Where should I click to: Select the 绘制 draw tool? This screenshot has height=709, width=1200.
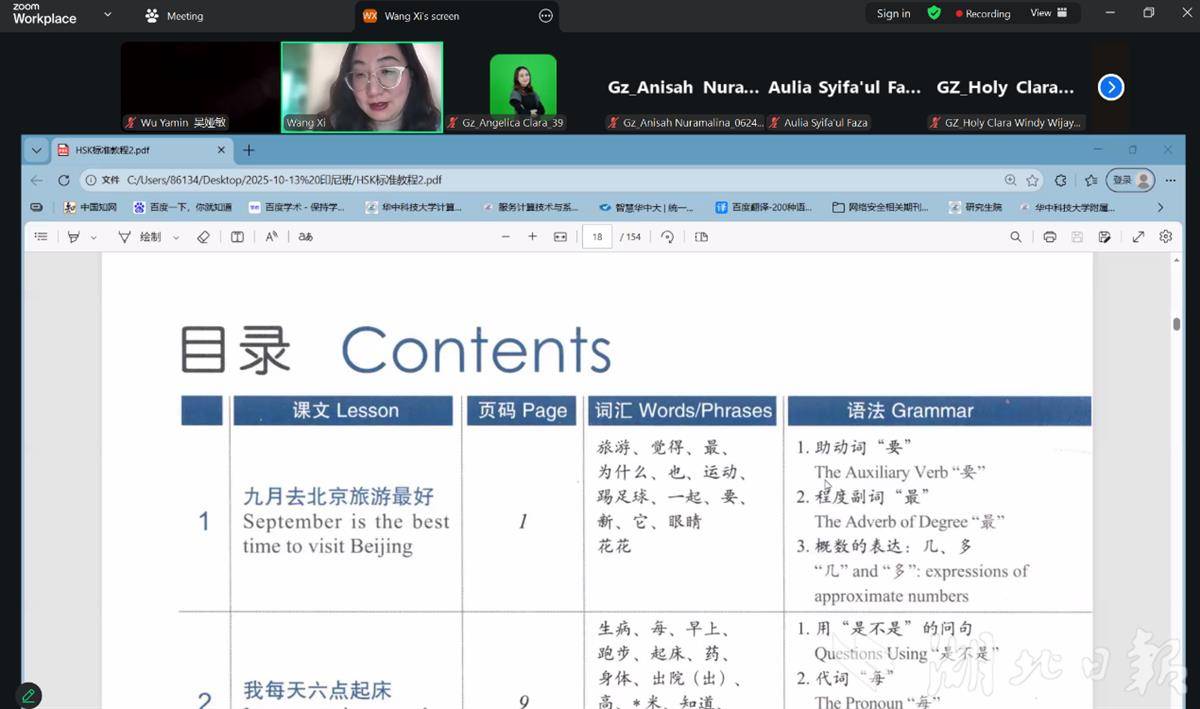[x=140, y=237]
